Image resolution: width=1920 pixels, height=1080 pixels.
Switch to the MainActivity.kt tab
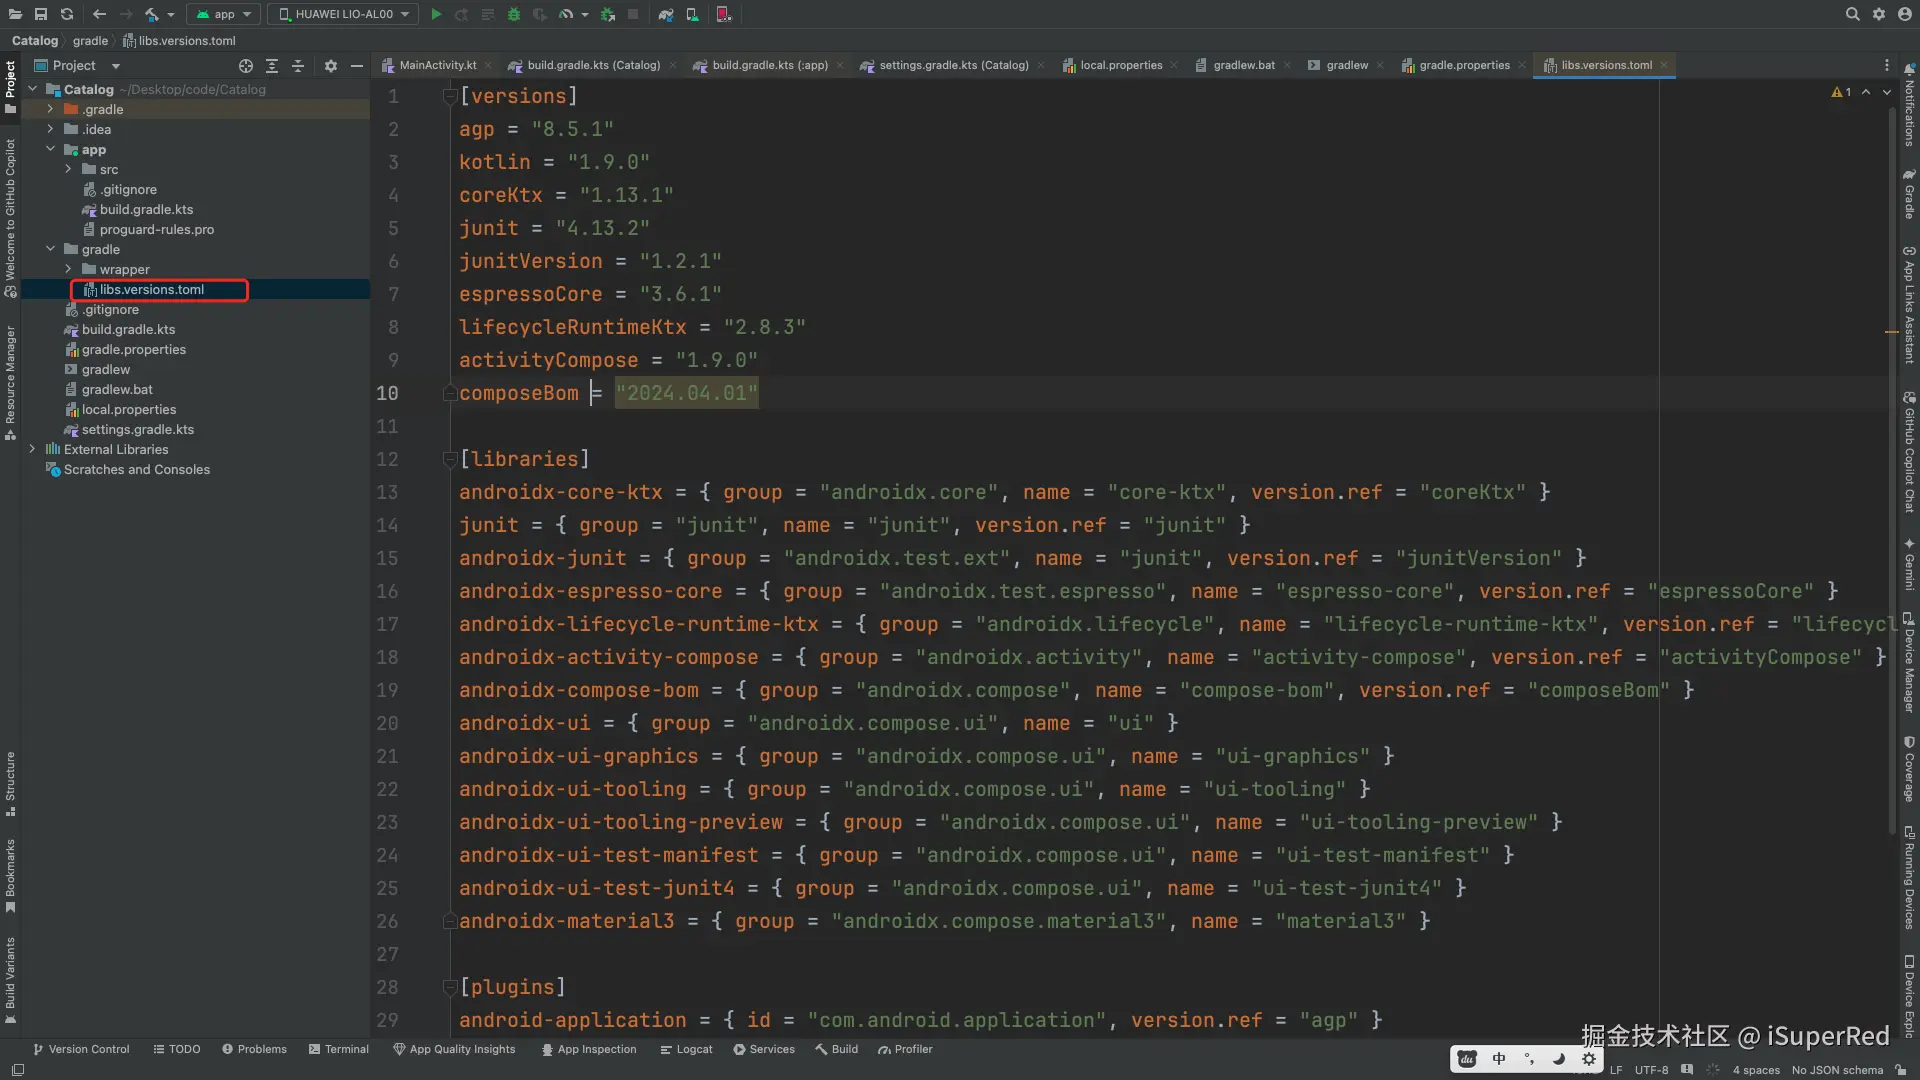click(437, 66)
